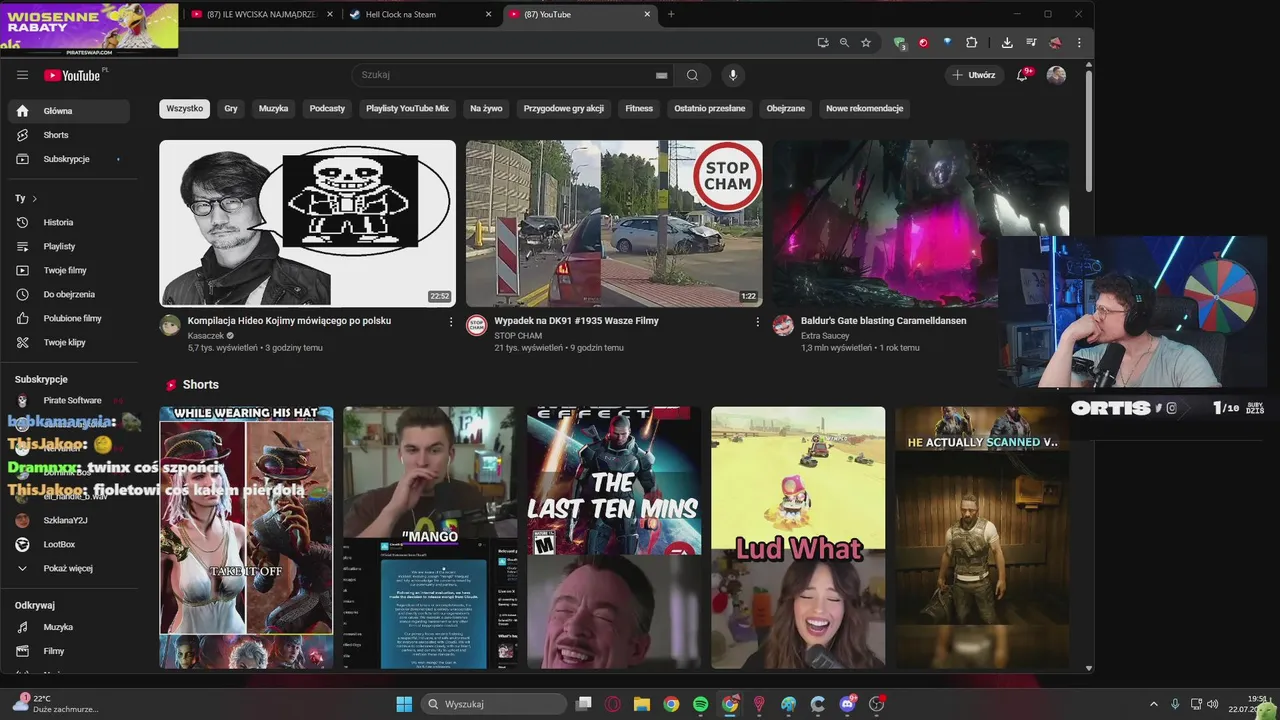Select the Playlisty YouTube Mix chip

(407, 108)
